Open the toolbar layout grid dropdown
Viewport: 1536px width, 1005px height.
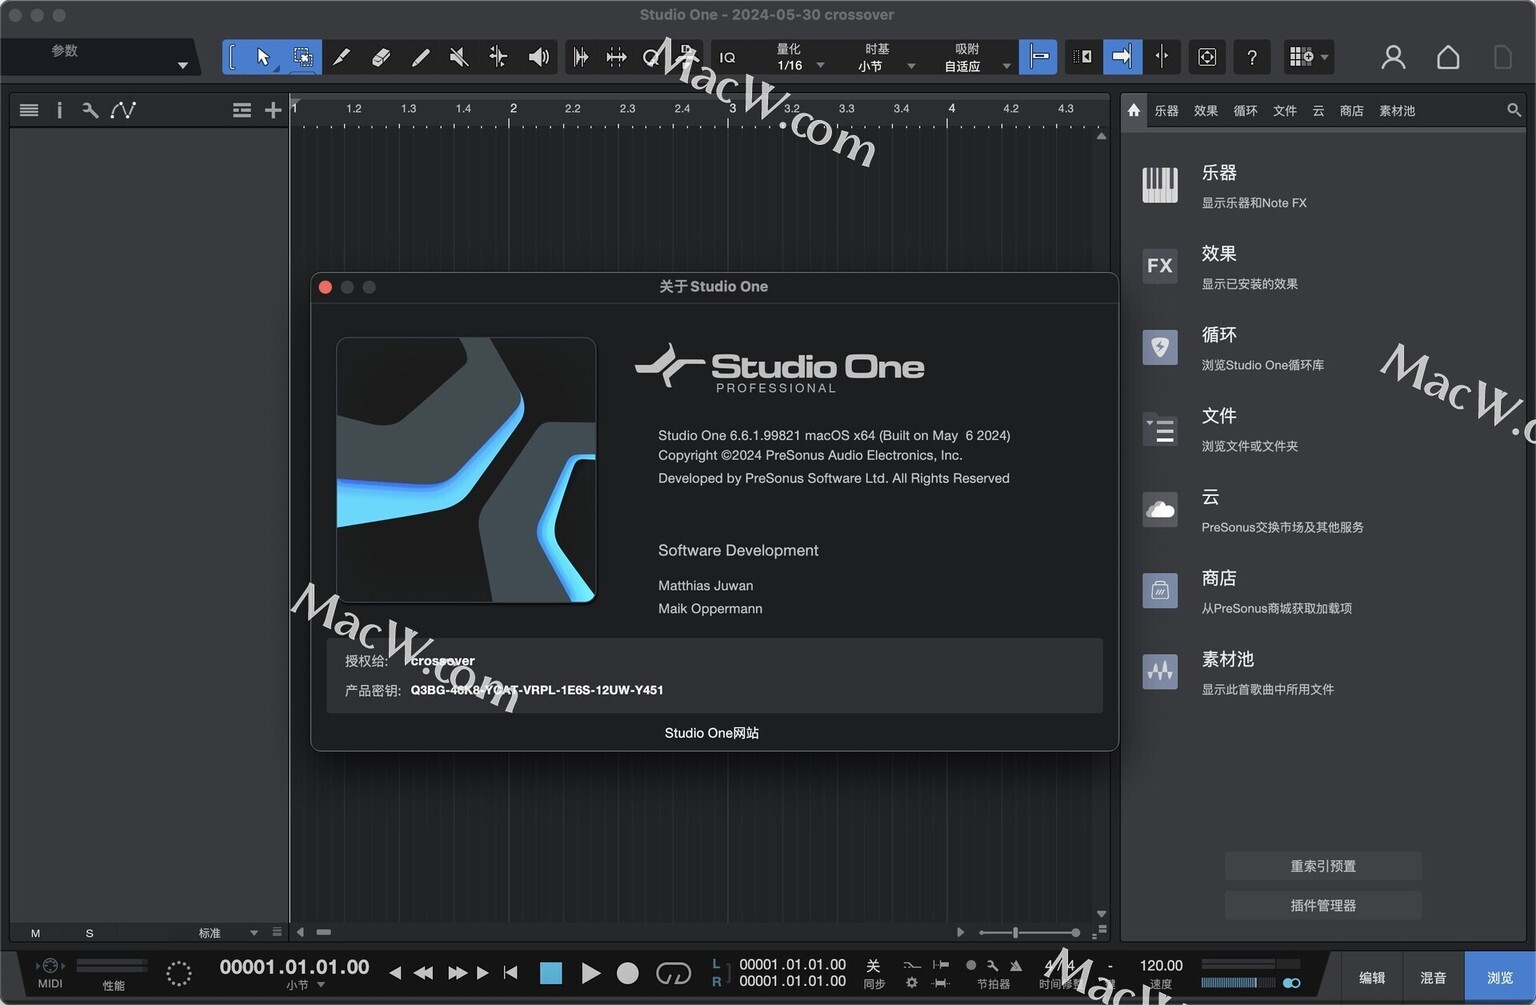click(1309, 57)
